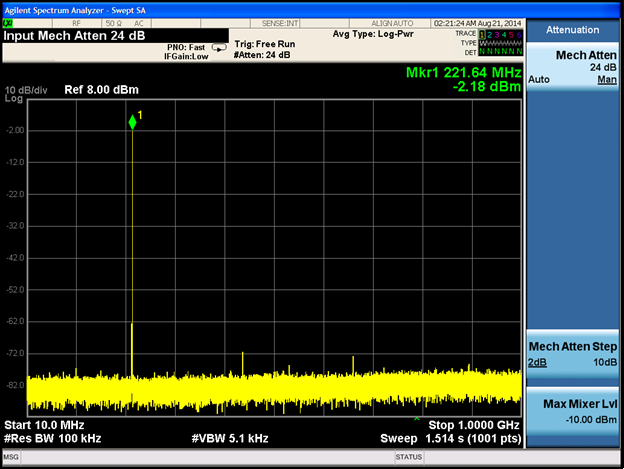Select the Attenuation menu title
Screen dimensions: 624x469
[x=574, y=30]
